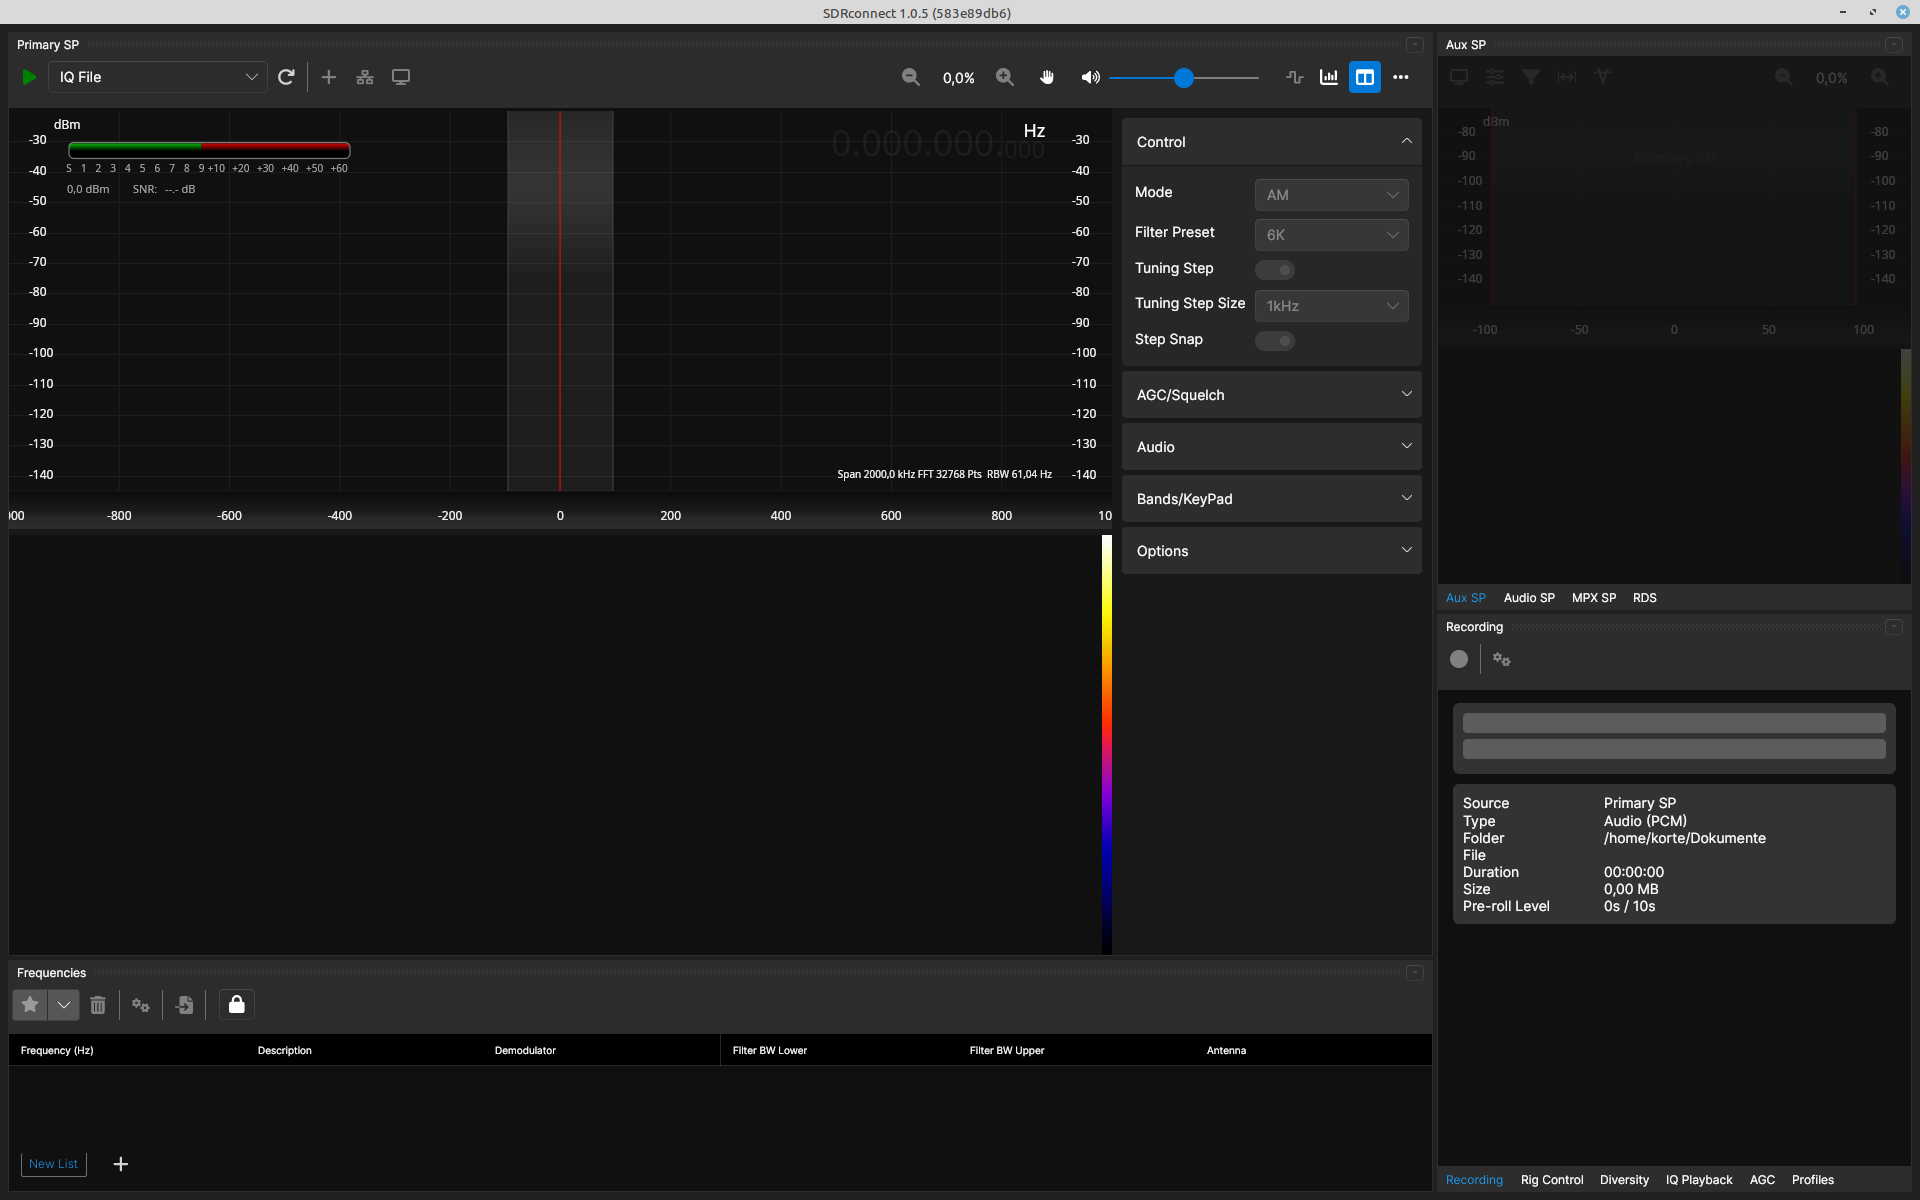
Task: Zoom in the primary spectrum
Action: click(x=1004, y=77)
